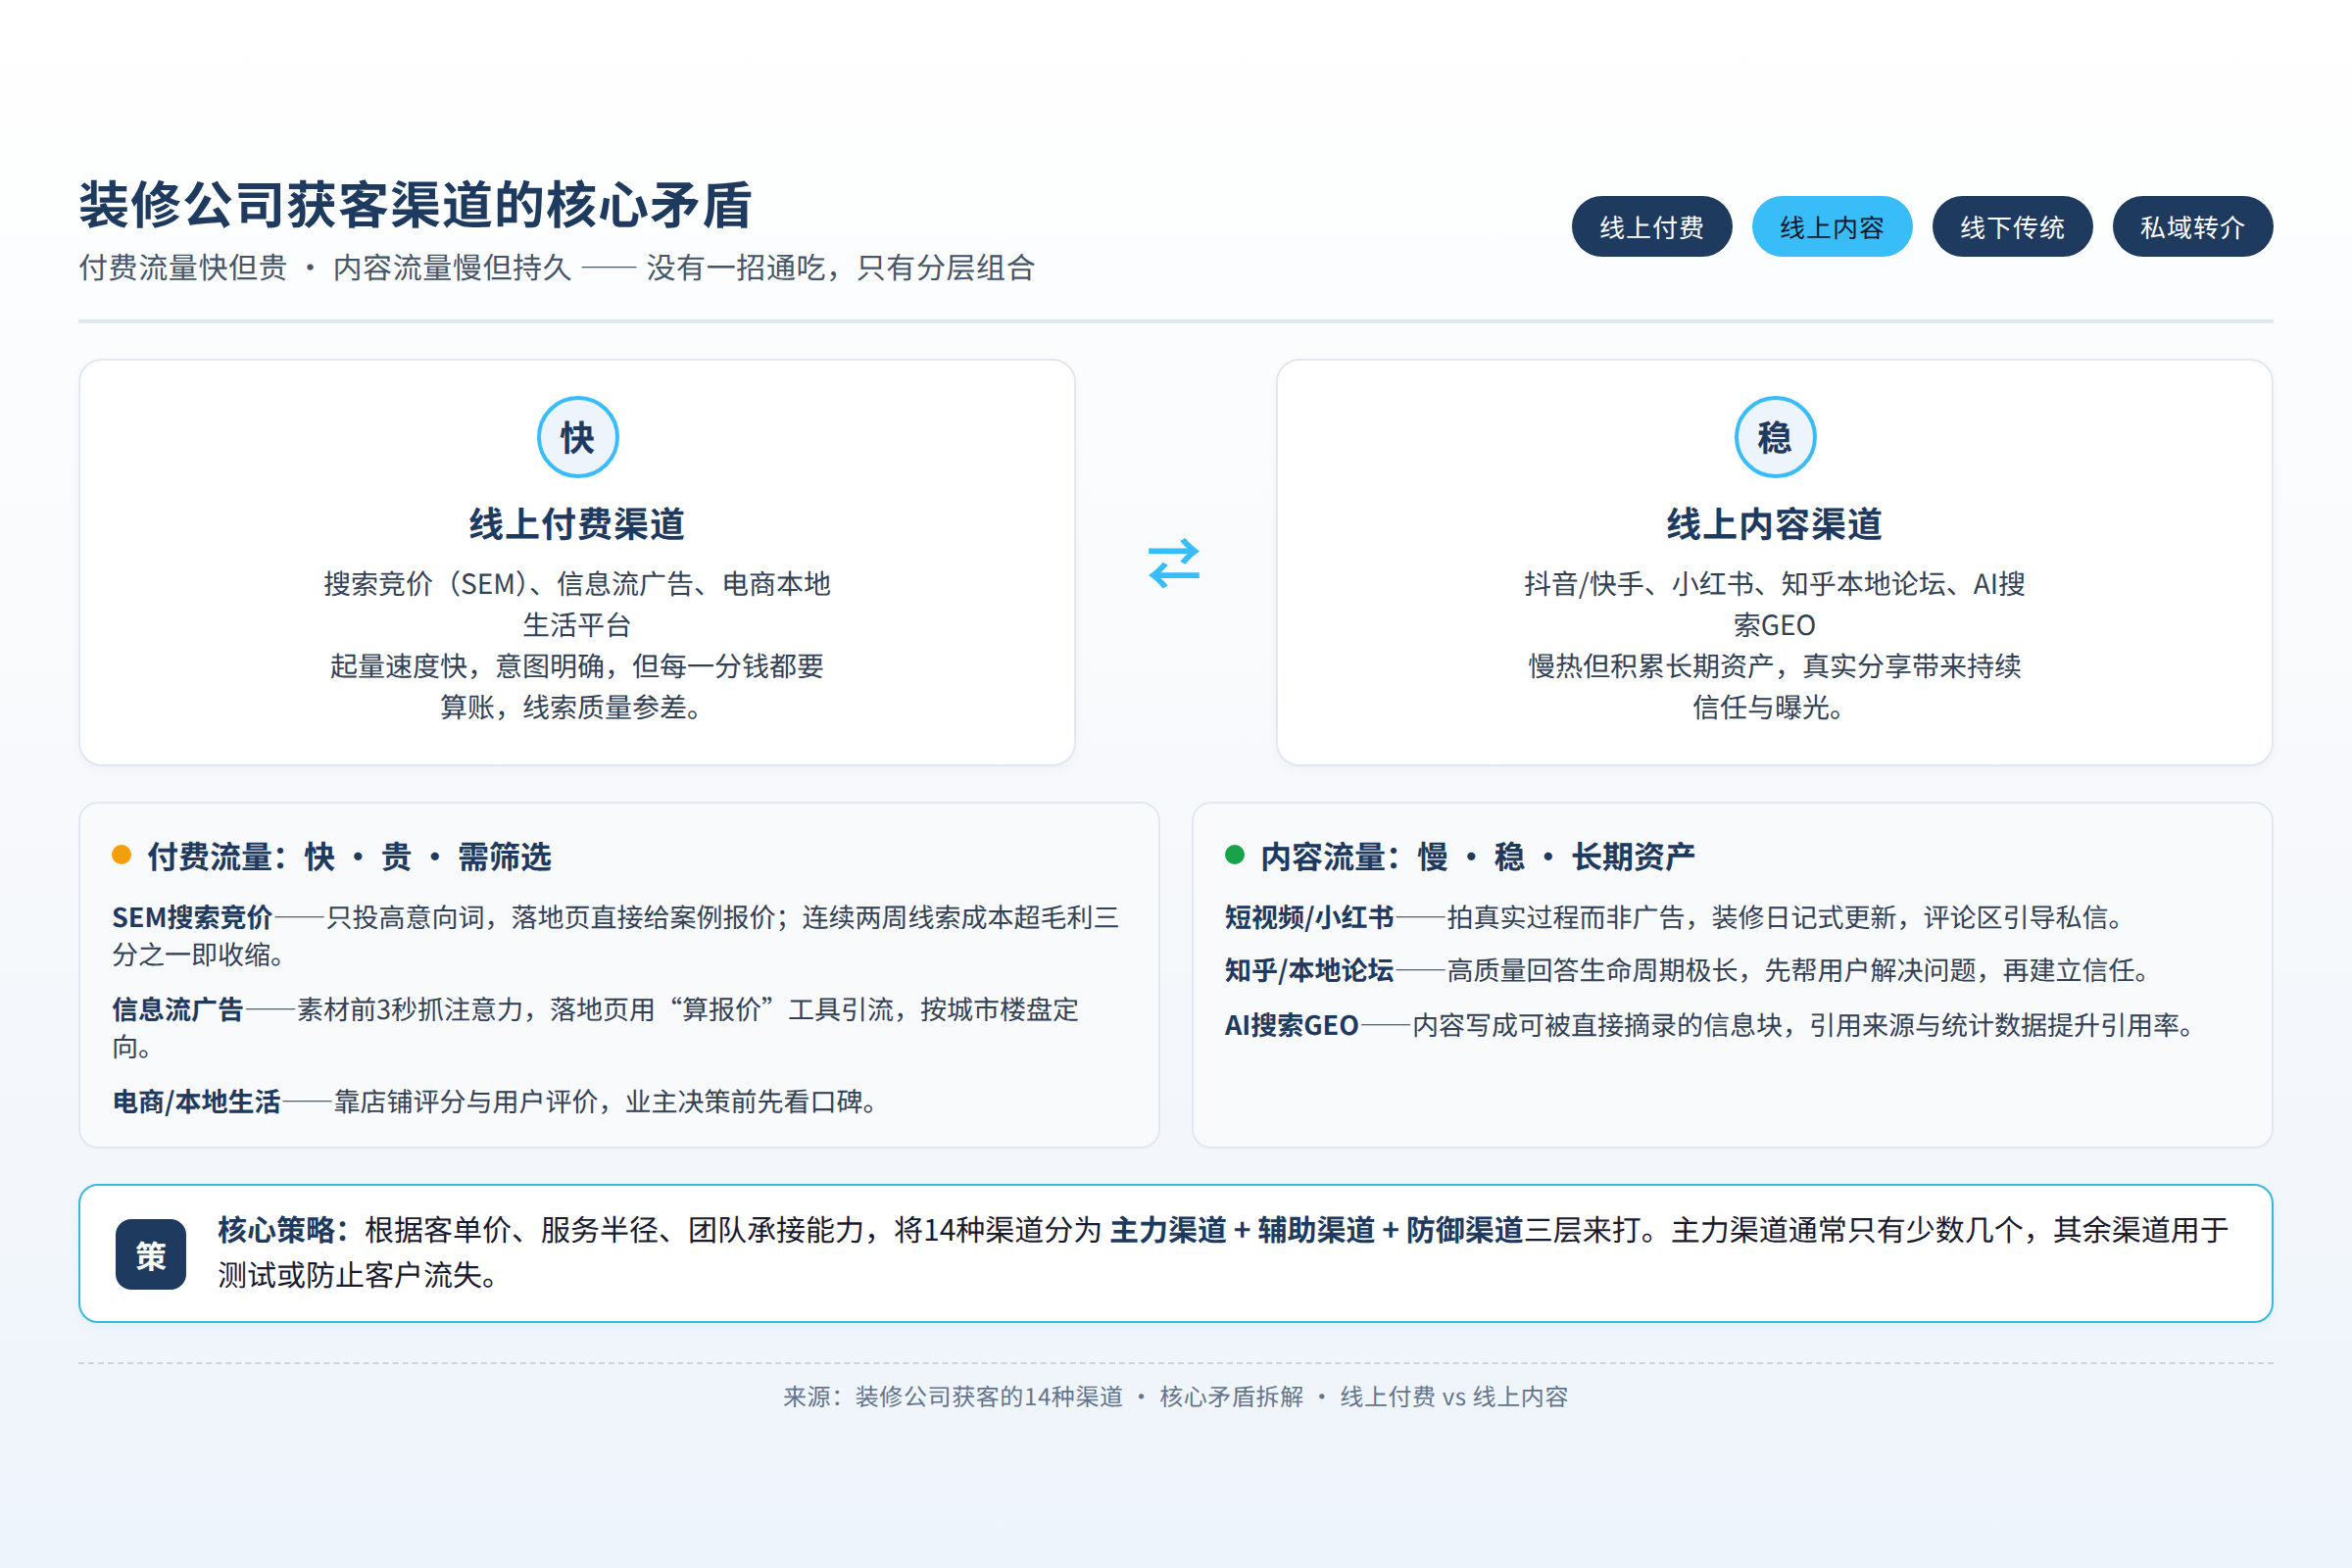
Task: Click the bold 主力渠道 + 辅助渠道 + 防御渠道 phrase
Action: 1316,1230
